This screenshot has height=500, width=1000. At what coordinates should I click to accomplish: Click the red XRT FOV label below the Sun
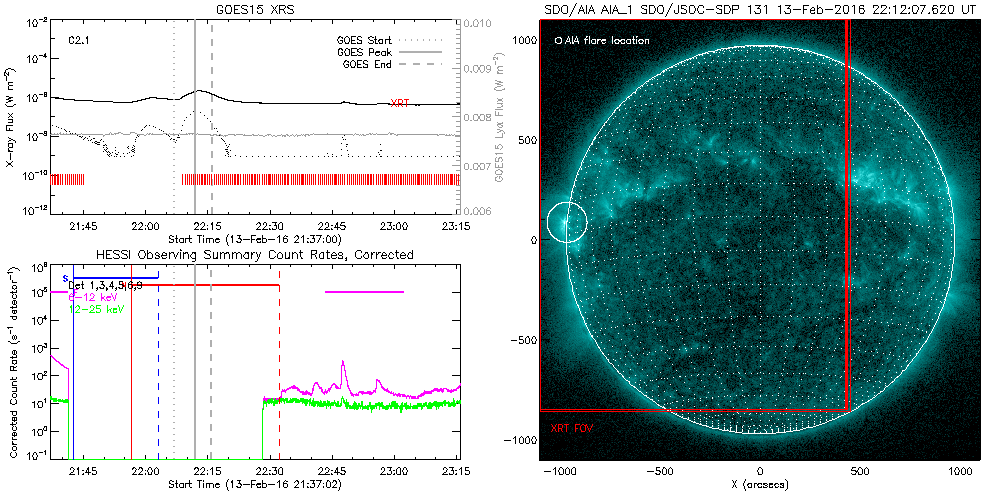point(573,427)
